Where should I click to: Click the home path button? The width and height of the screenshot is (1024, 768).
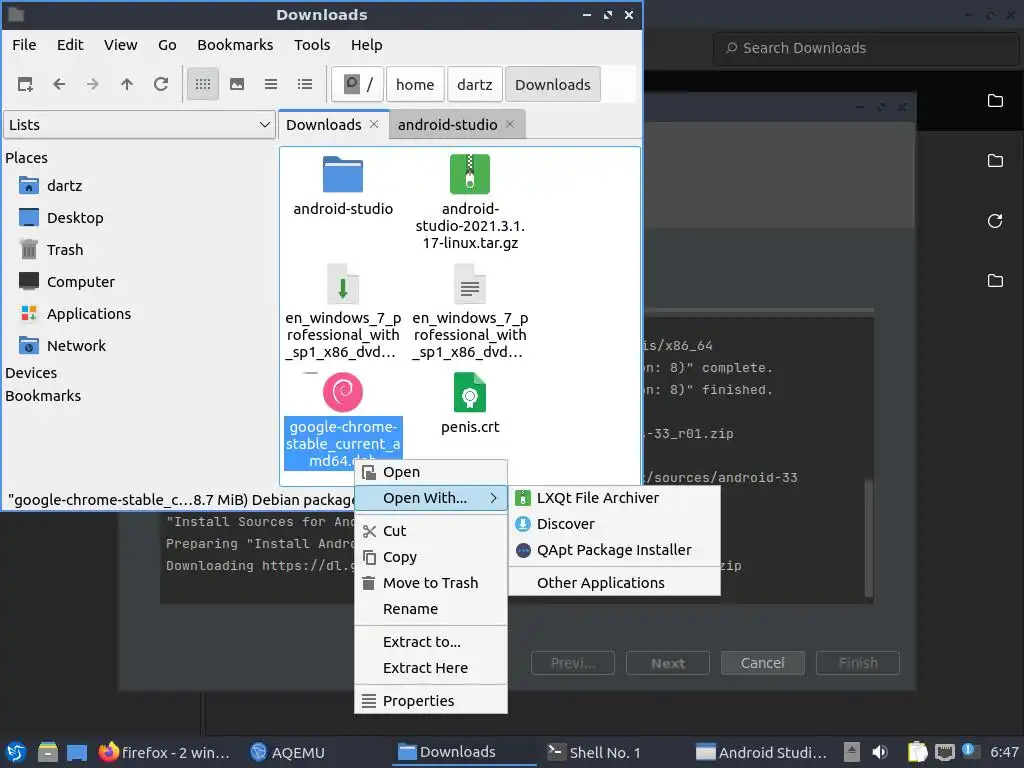(415, 84)
